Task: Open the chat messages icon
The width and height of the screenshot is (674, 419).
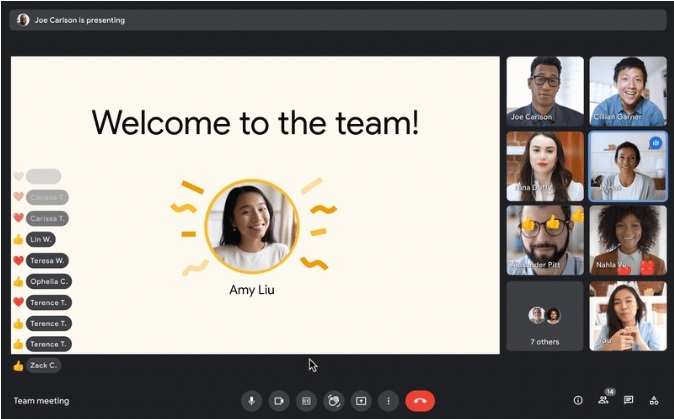Action: point(628,401)
